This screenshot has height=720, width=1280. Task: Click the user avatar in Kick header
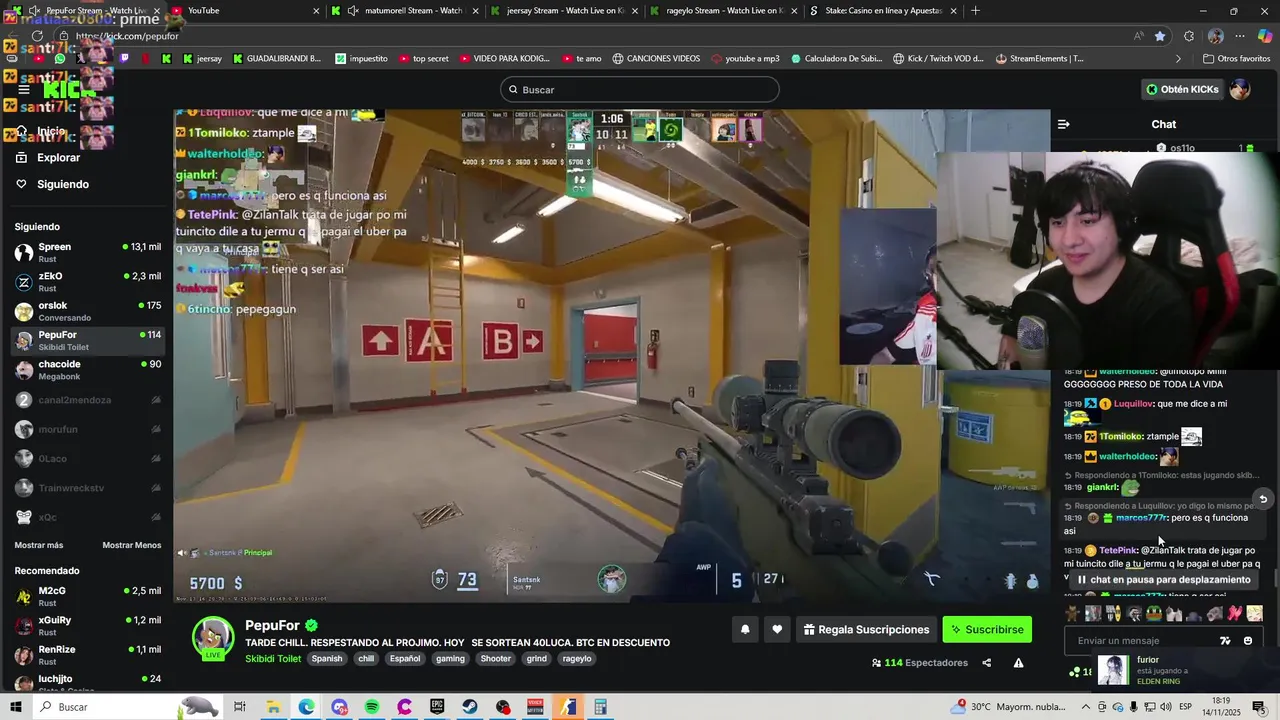pyautogui.click(x=1240, y=89)
